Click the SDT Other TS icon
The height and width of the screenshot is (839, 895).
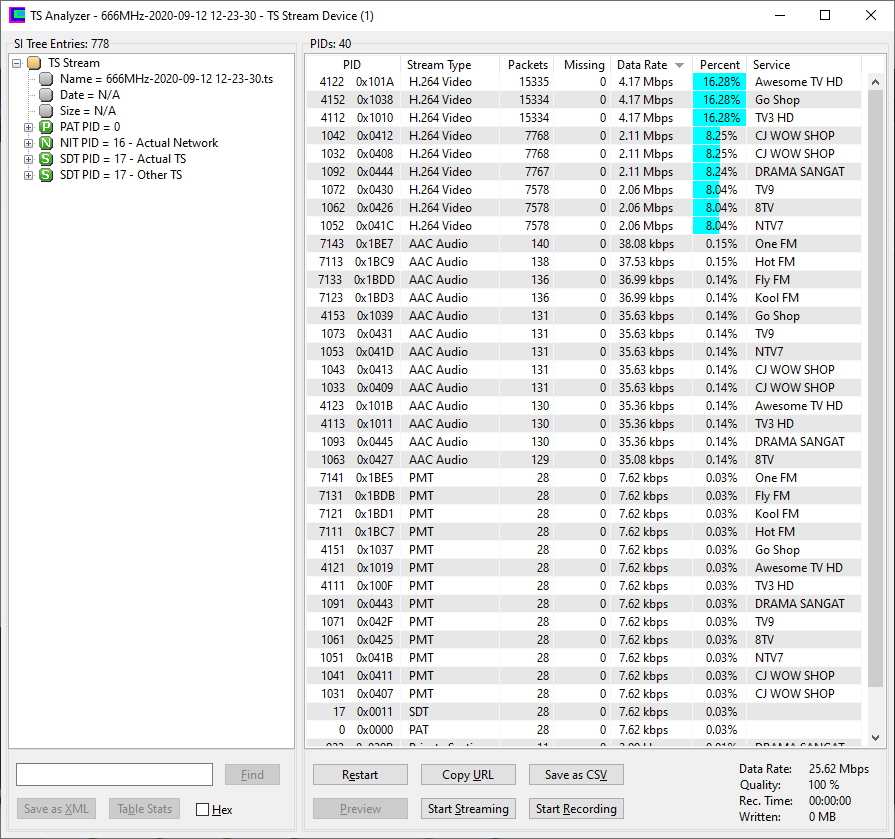click(46, 175)
